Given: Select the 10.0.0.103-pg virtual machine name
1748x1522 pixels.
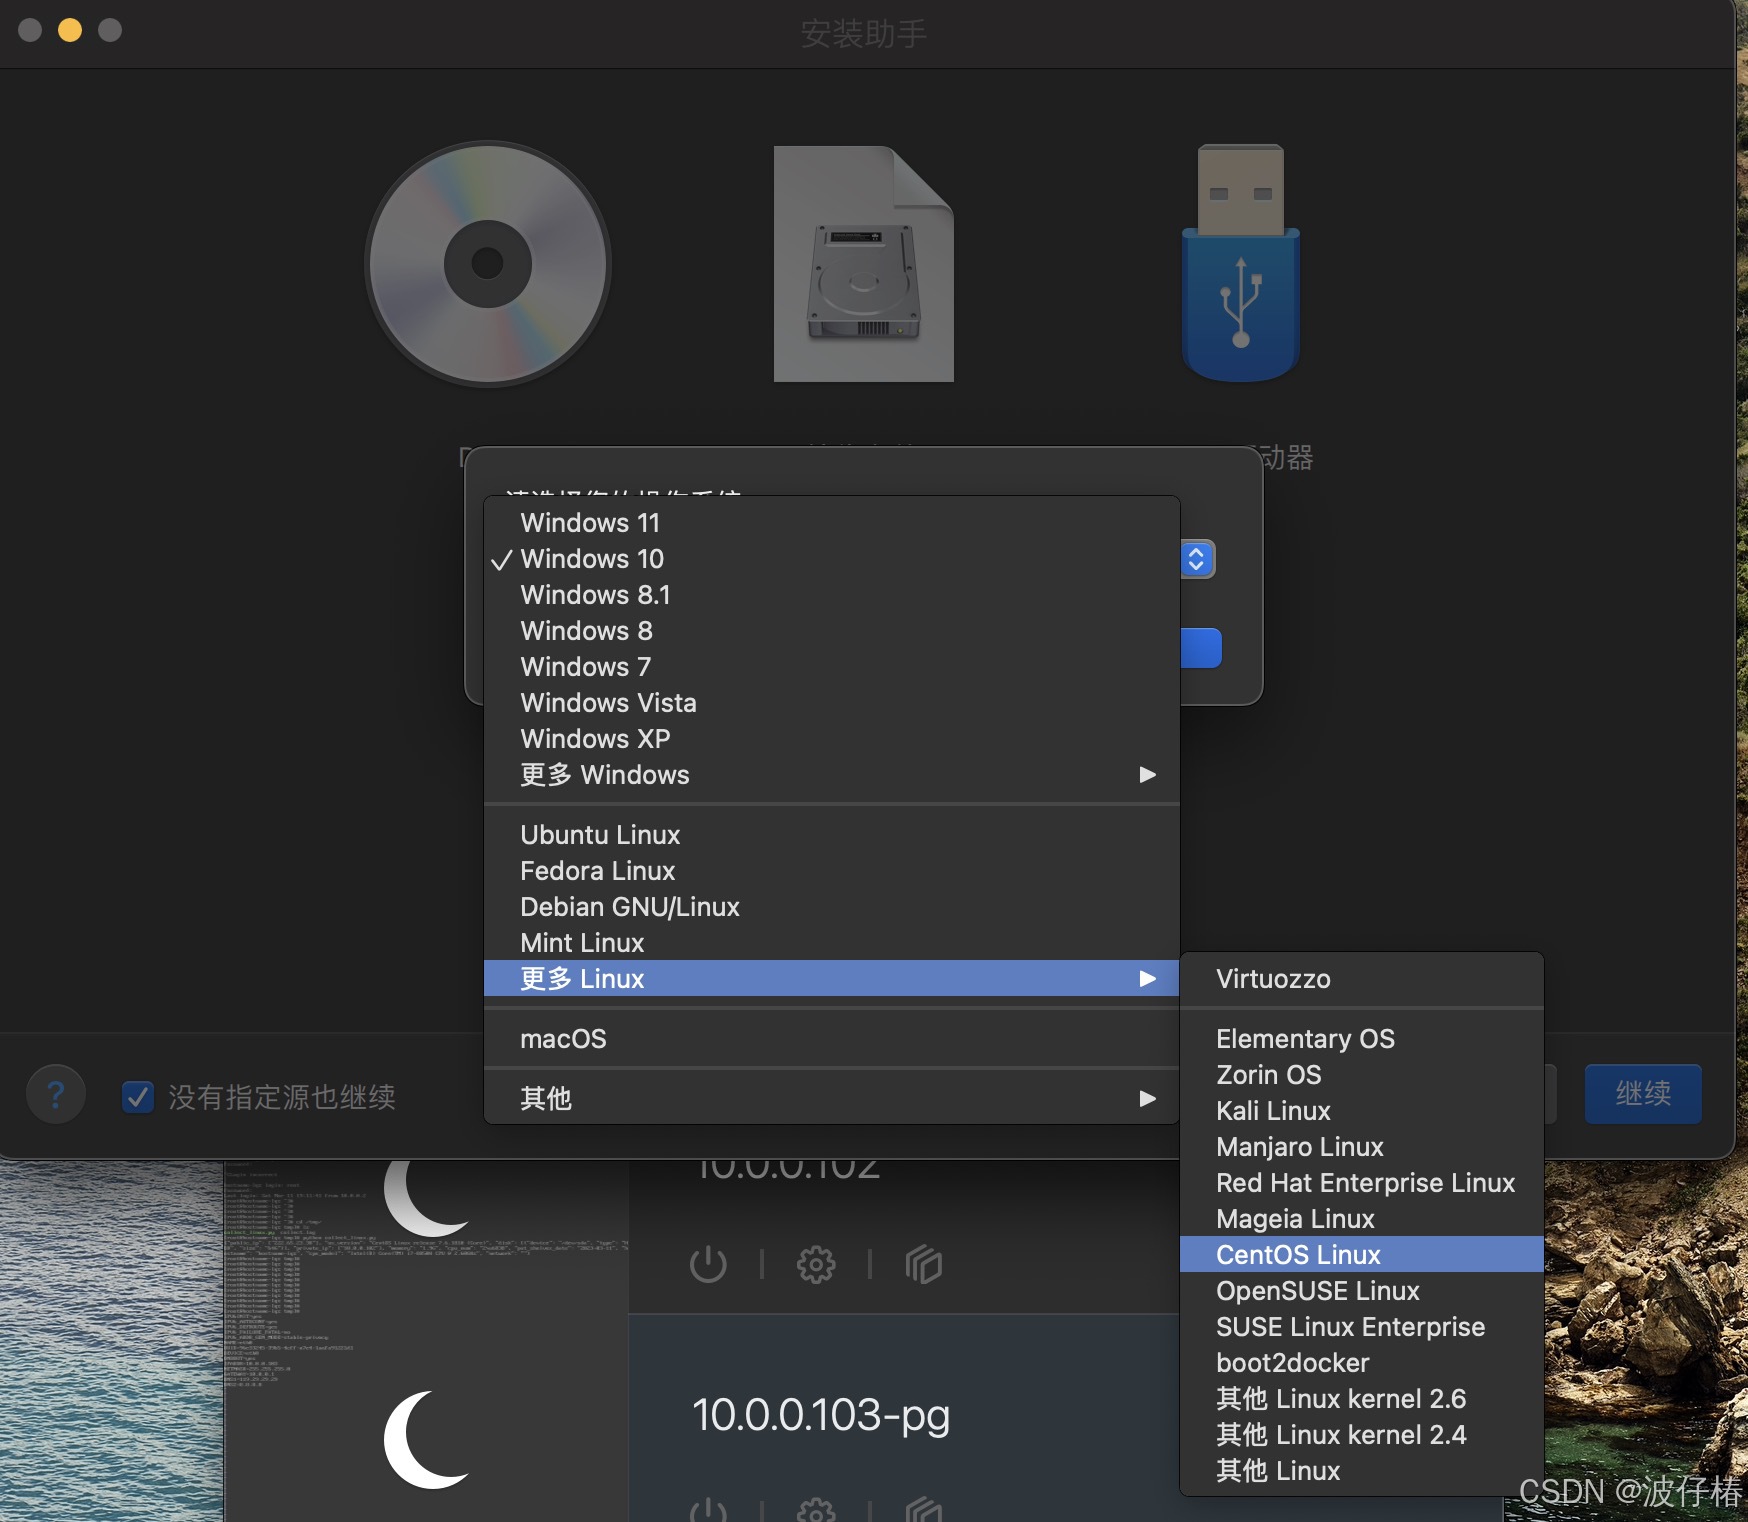Looking at the screenshot, I should (821, 1415).
